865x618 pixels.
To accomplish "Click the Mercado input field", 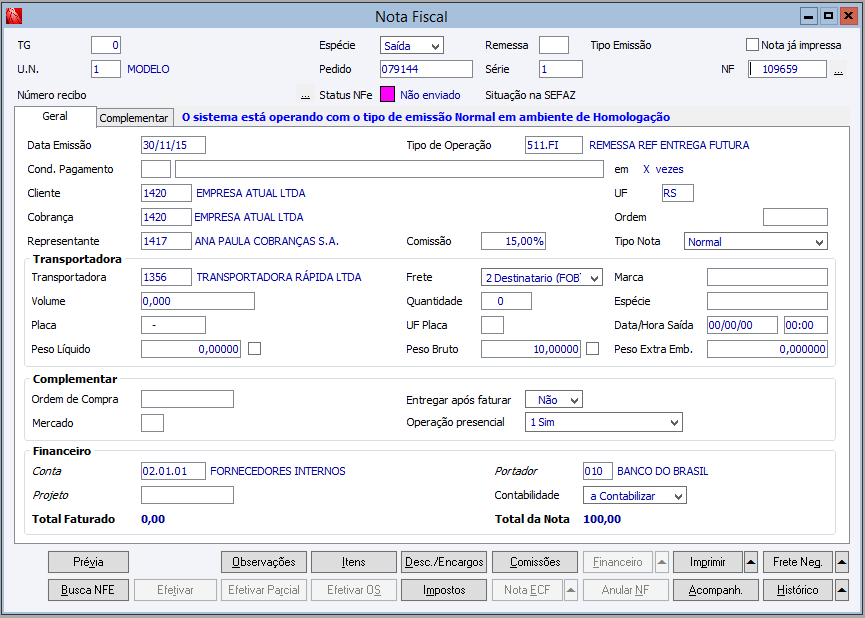I will [x=152, y=423].
